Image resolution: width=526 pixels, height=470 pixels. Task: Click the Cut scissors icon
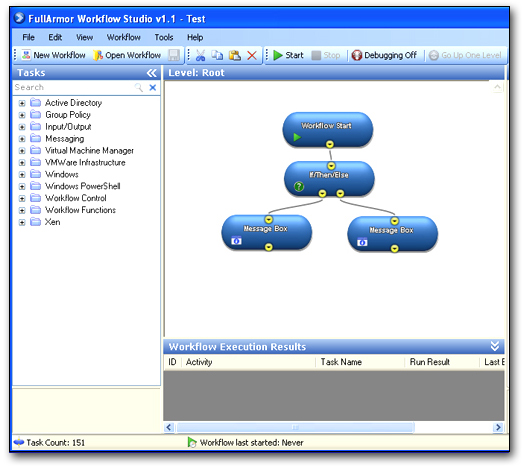200,55
